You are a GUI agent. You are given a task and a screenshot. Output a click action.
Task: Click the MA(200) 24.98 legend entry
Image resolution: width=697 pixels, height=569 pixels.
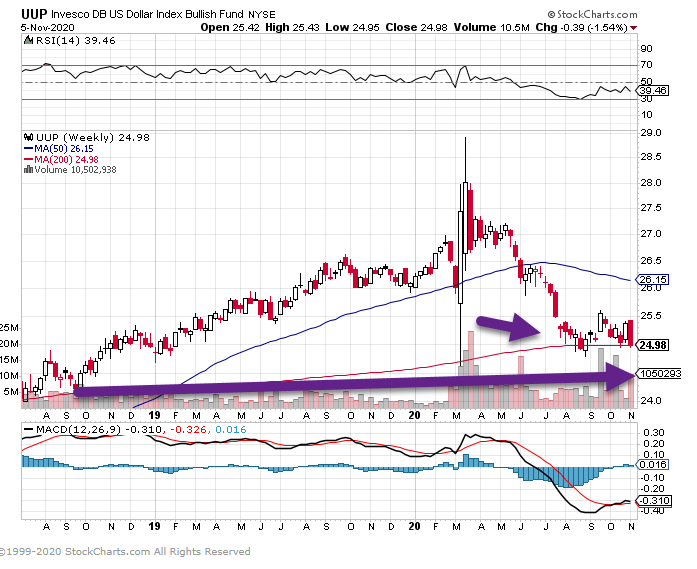pyautogui.click(x=61, y=160)
